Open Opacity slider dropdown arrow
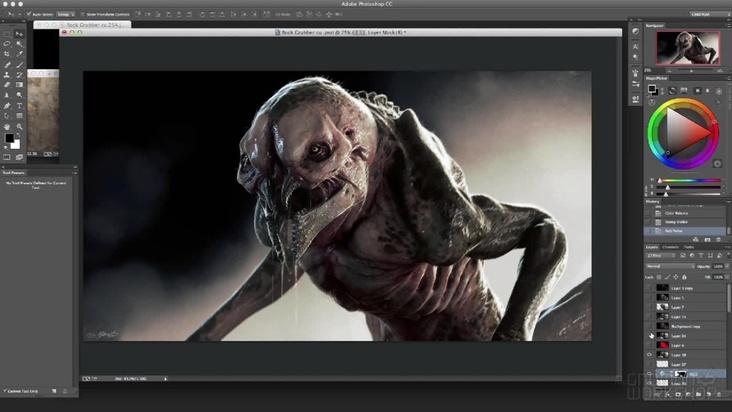The image size is (732, 412). coord(727,266)
